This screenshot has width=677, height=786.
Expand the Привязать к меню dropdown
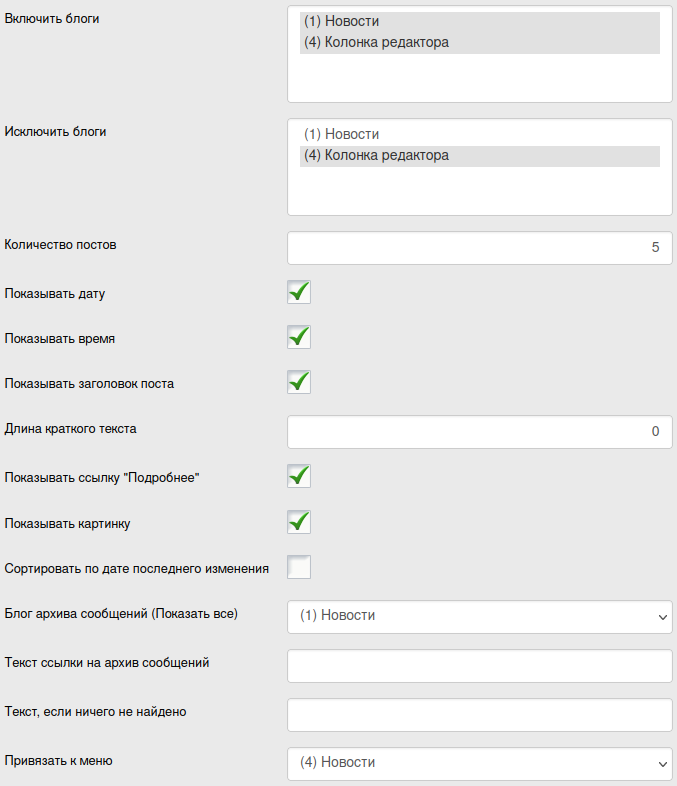click(479, 764)
